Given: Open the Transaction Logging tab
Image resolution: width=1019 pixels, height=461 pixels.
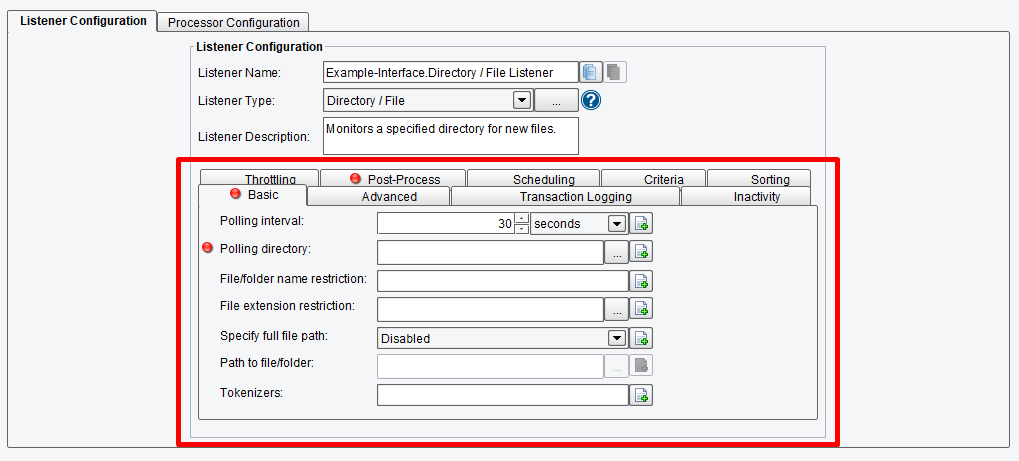Looking at the screenshot, I should pos(565,196).
